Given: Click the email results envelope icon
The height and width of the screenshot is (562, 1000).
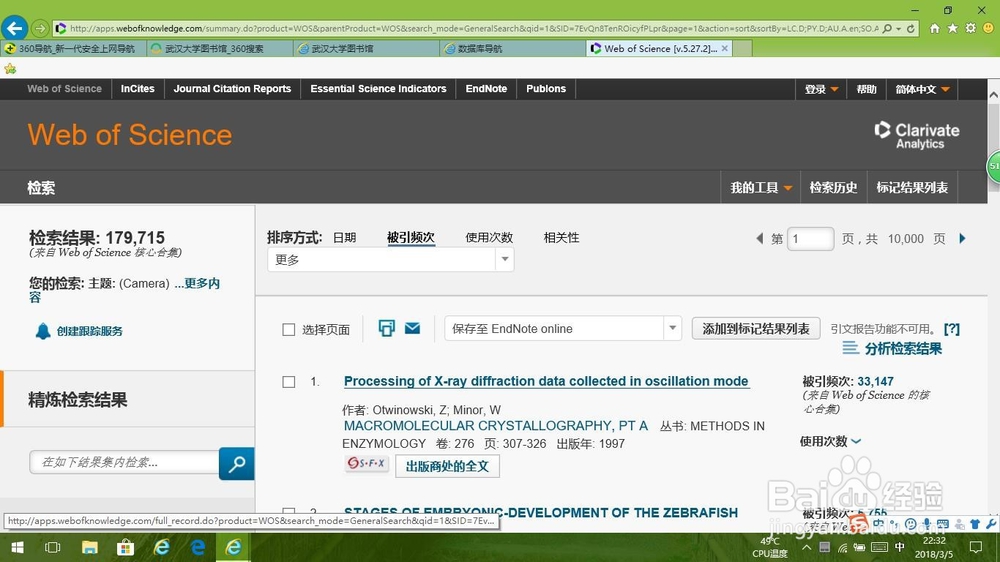Looking at the screenshot, I should click(x=413, y=329).
